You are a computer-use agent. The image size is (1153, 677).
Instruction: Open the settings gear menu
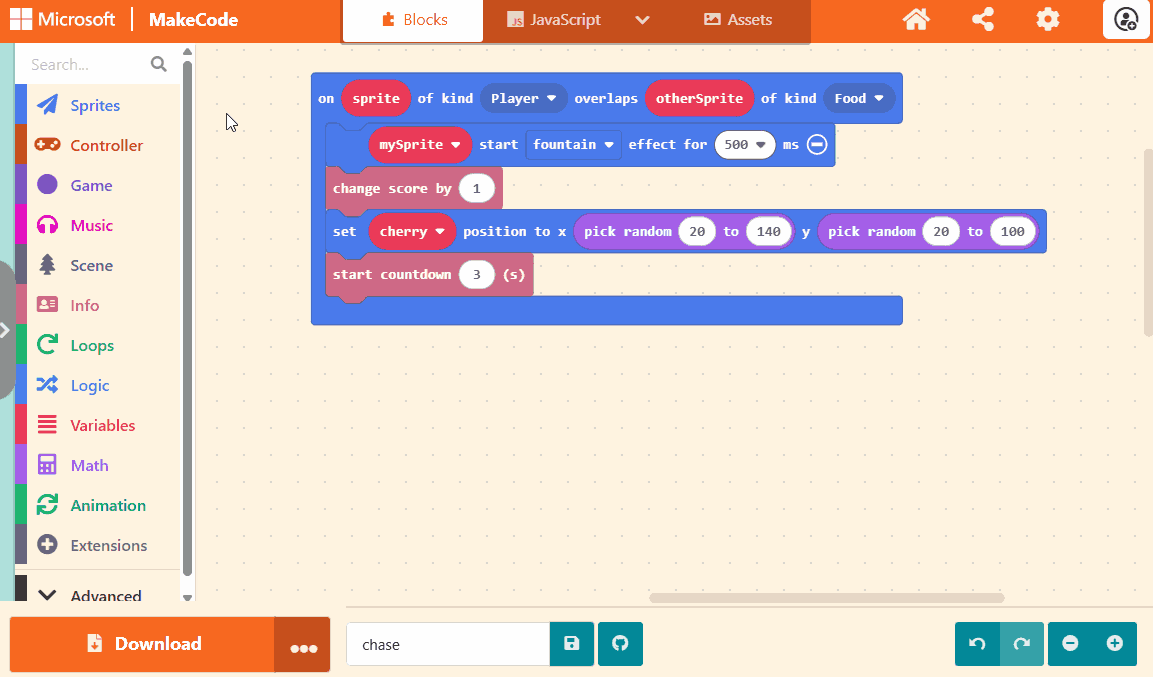pyautogui.click(x=1048, y=19)
